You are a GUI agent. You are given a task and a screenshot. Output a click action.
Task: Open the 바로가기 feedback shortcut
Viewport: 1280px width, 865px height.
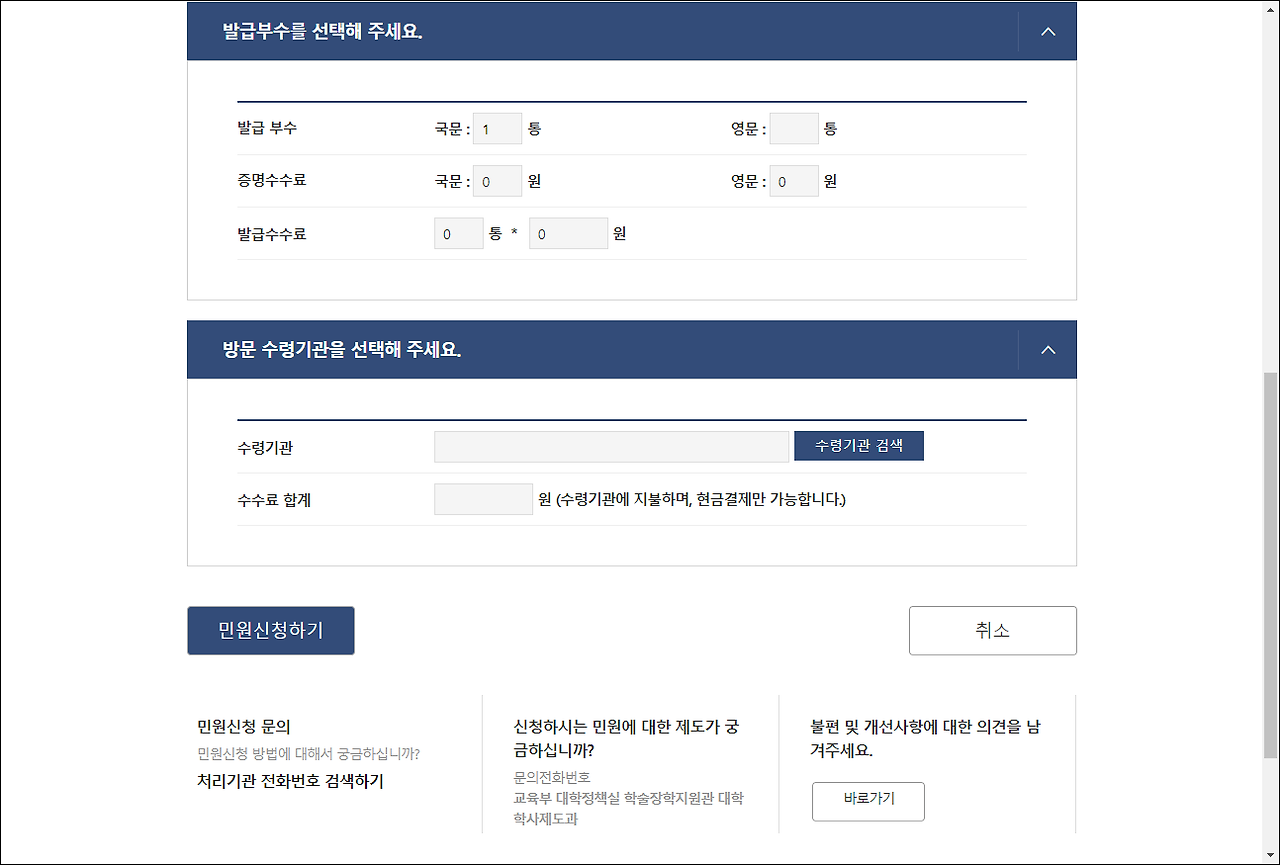click(x=867, y=801)
